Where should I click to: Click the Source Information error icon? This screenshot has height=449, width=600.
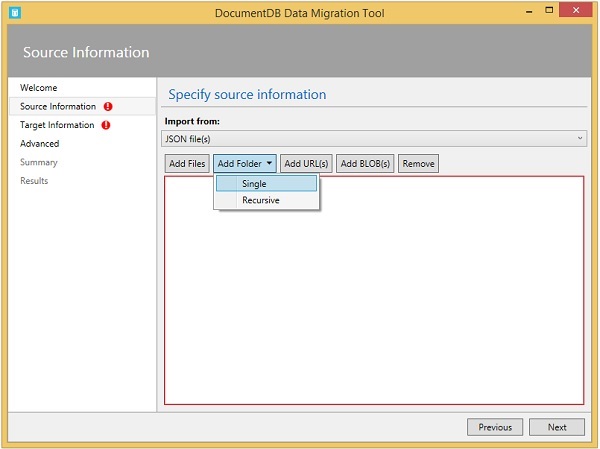(107, 106)
